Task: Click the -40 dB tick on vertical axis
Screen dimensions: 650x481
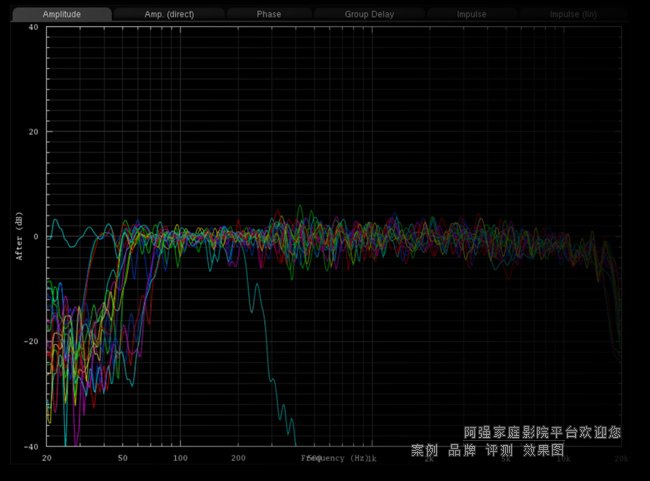Action: pyautogui.click(x=32, y=446)
